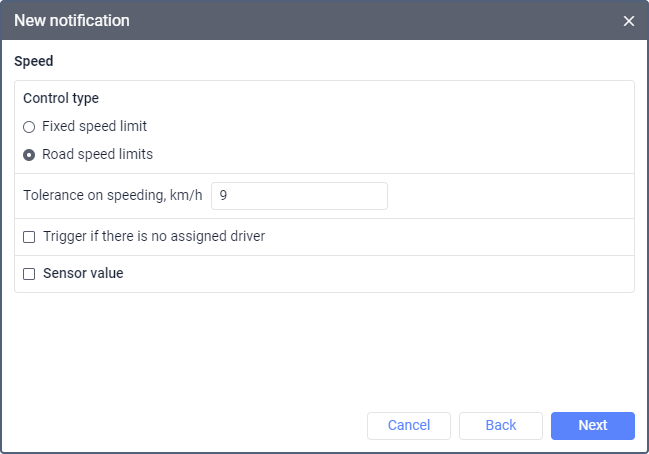Enable the no assigned driver trigger checkbox

pos(29,237)
